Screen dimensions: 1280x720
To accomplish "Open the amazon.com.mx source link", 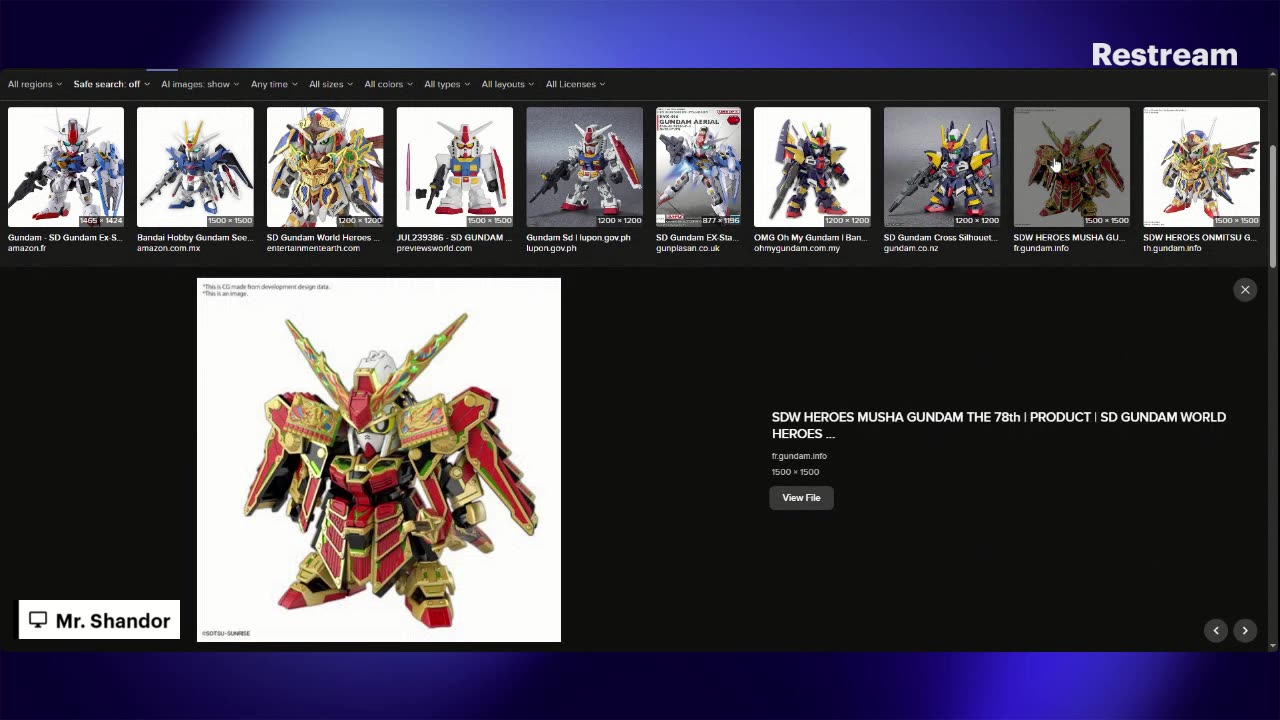I will pyautogui.click(x=169, y=248).
